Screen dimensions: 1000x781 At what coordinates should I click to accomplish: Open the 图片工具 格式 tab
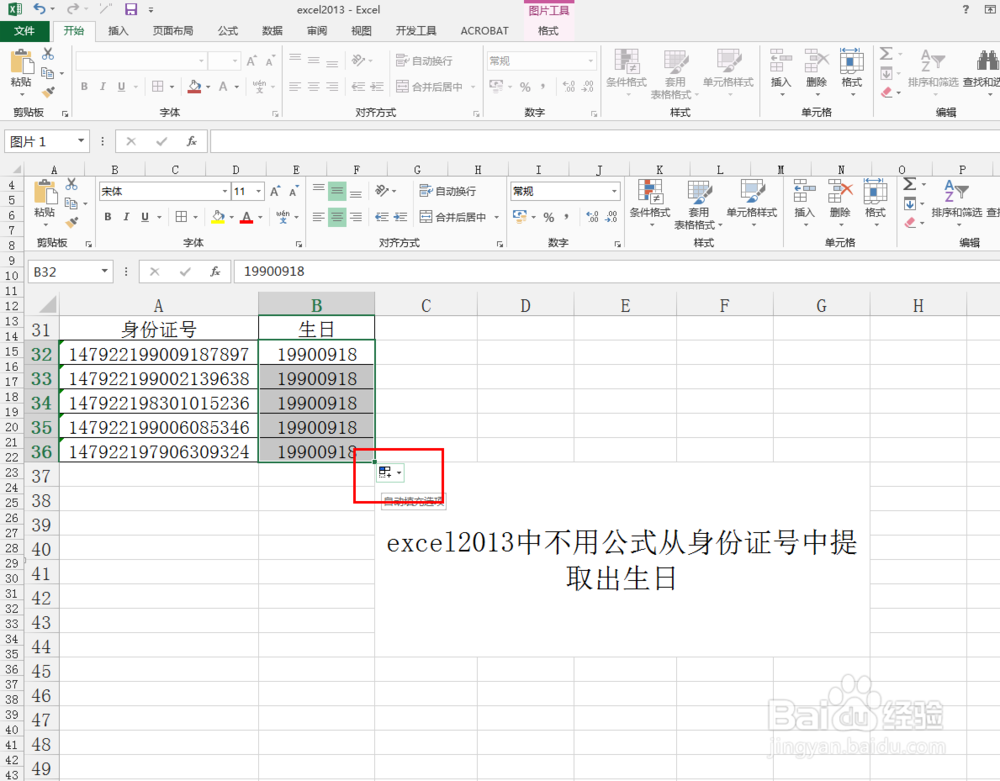click(x=548, y=30)
